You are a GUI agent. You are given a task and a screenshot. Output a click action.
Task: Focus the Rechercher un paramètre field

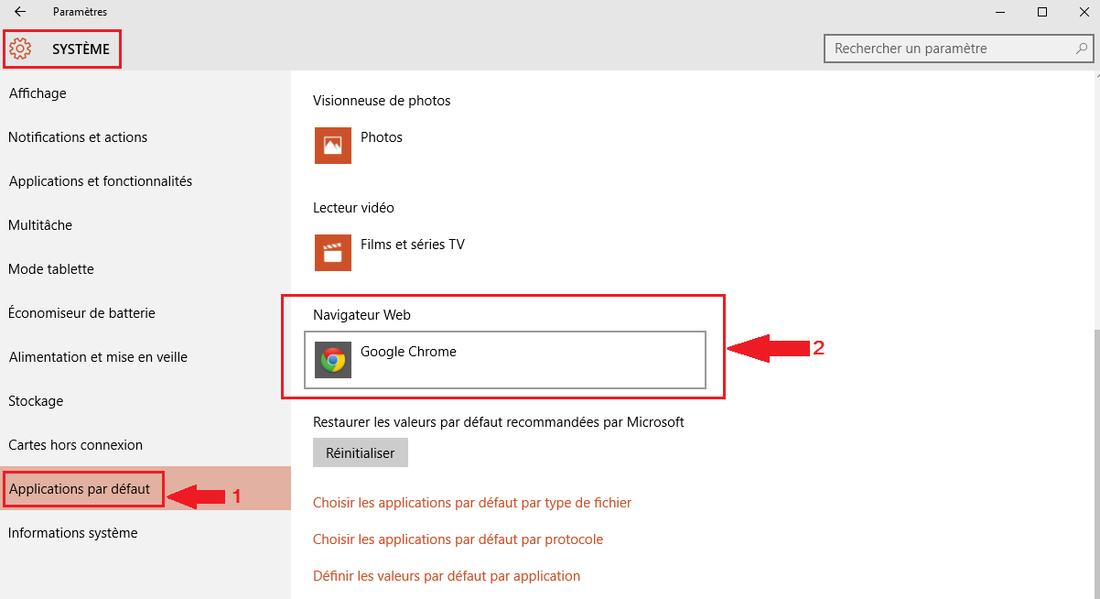point(958,48)
